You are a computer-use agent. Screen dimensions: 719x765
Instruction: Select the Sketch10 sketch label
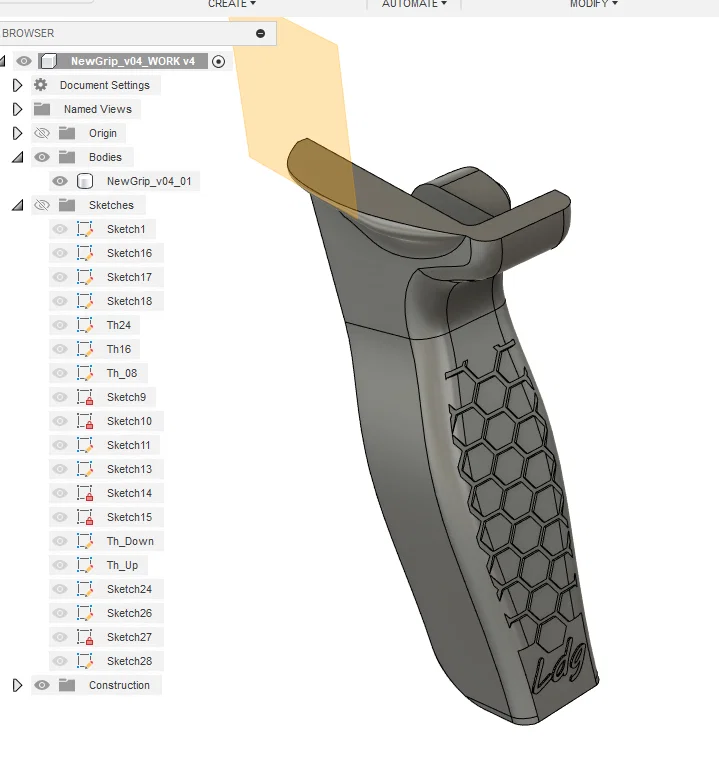129,421
